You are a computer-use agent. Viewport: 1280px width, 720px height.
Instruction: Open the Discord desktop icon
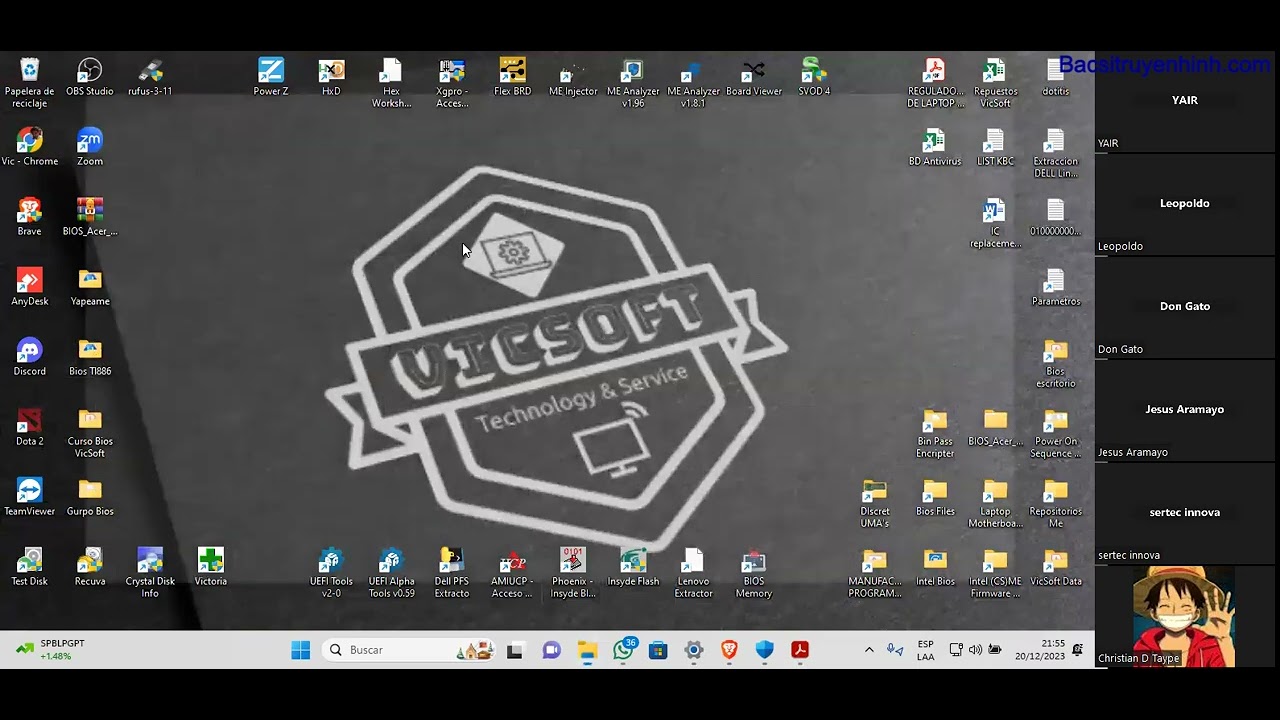pyautogui.click(x=29, y=357)
